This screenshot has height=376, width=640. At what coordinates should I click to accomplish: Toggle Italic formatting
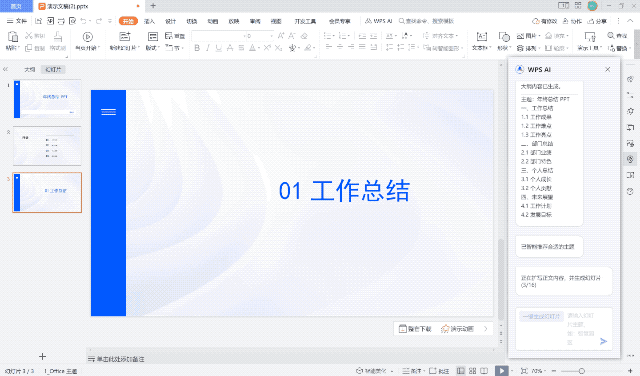[x=208, y=48]
